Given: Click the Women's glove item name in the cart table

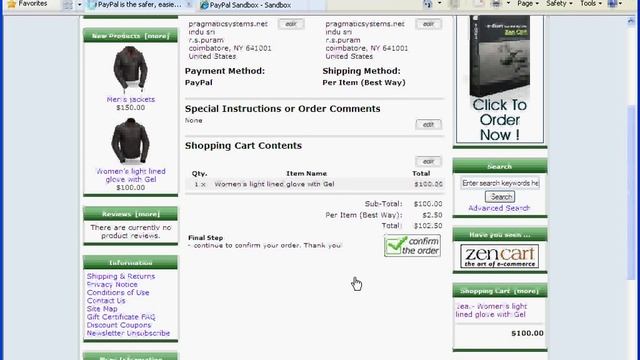Looking at the screenshot, I should [274, 184].
